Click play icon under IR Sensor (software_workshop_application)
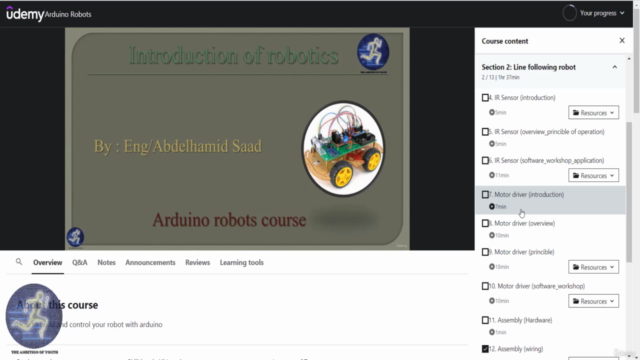Screen dimensions: 640x360 [x=491, y=175]
